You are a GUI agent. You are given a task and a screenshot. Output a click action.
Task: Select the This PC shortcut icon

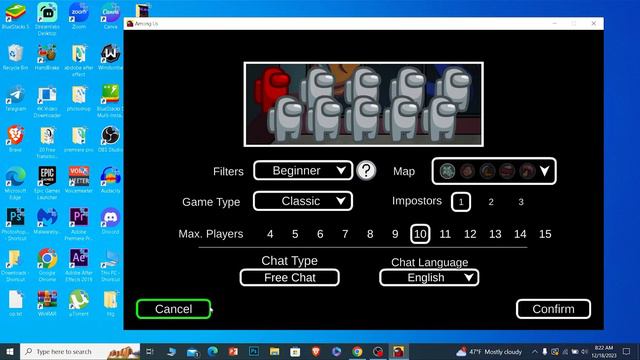coord(110,264)
